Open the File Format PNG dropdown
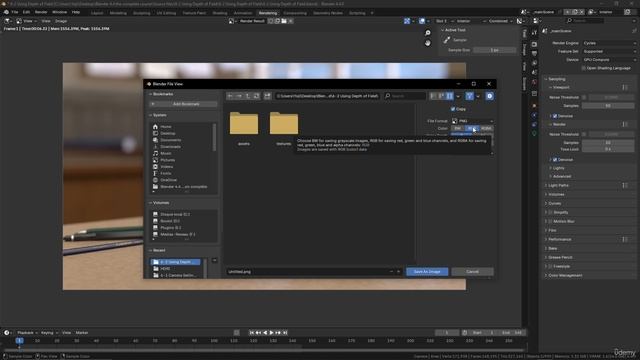The image size is (640, 360). [472, 121]
